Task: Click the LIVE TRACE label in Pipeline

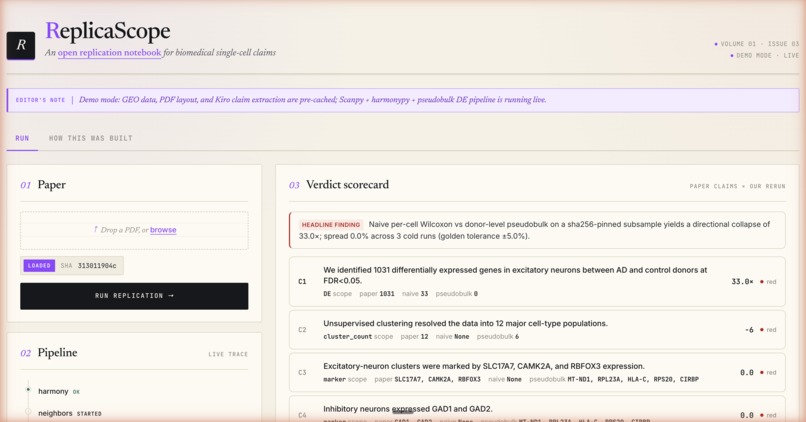Action: tap(228, 354)
